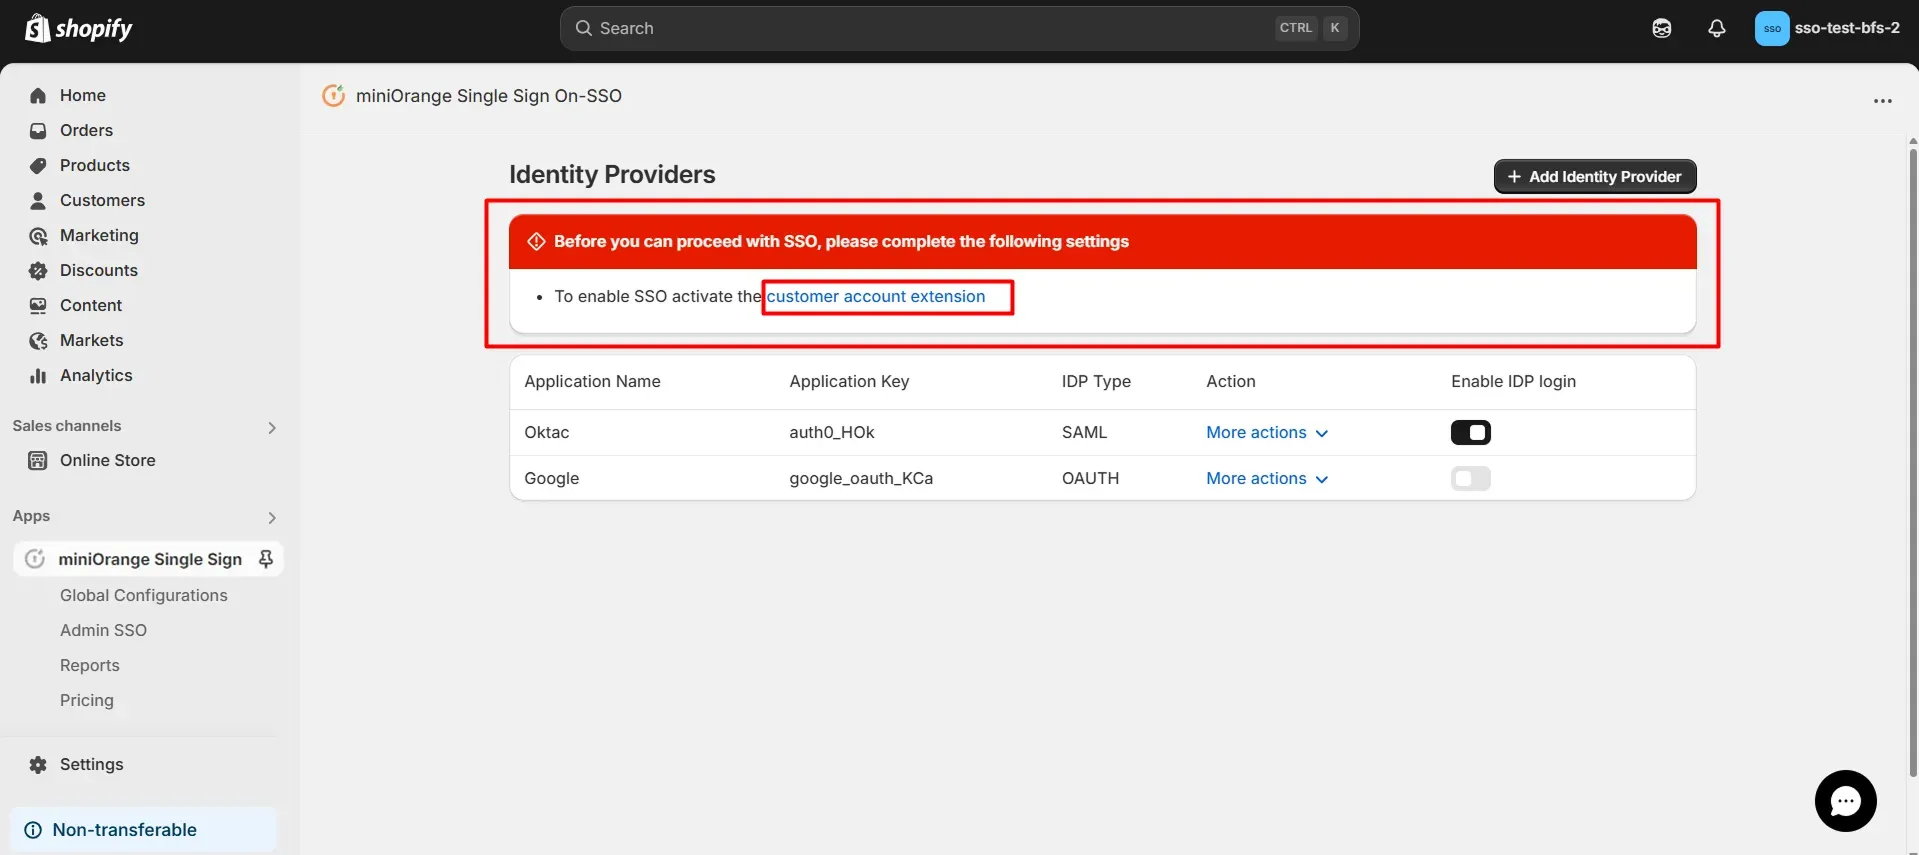Click the miniOrange logo in page header

click(333, 96)
